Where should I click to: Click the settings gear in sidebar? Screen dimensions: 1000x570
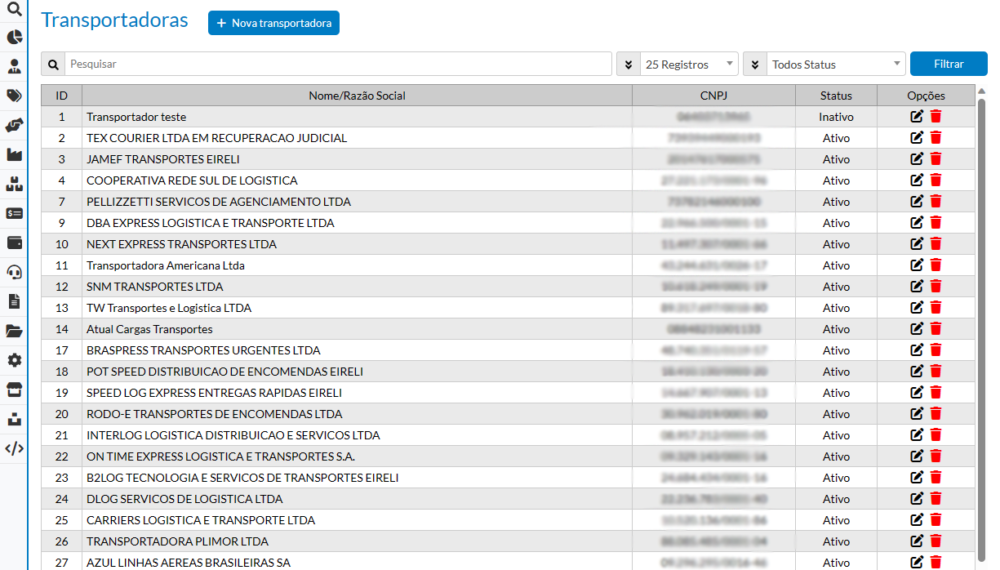click(x=14, y=360)
